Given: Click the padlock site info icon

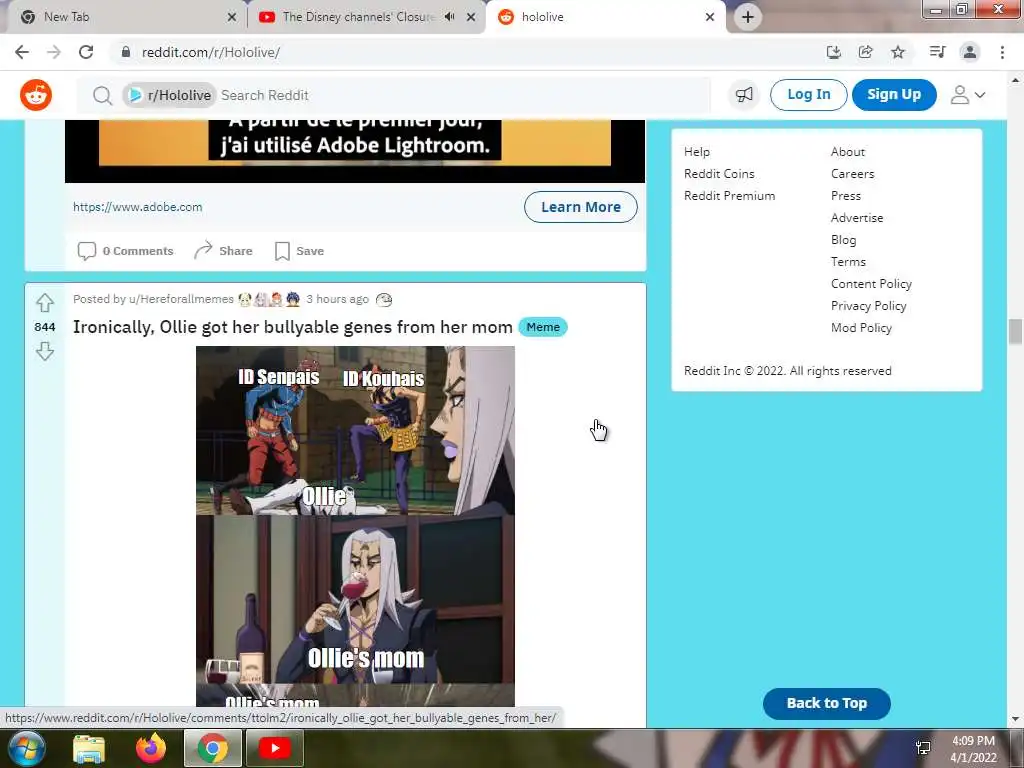Looking at the screenshot, I should click(126, 52).
